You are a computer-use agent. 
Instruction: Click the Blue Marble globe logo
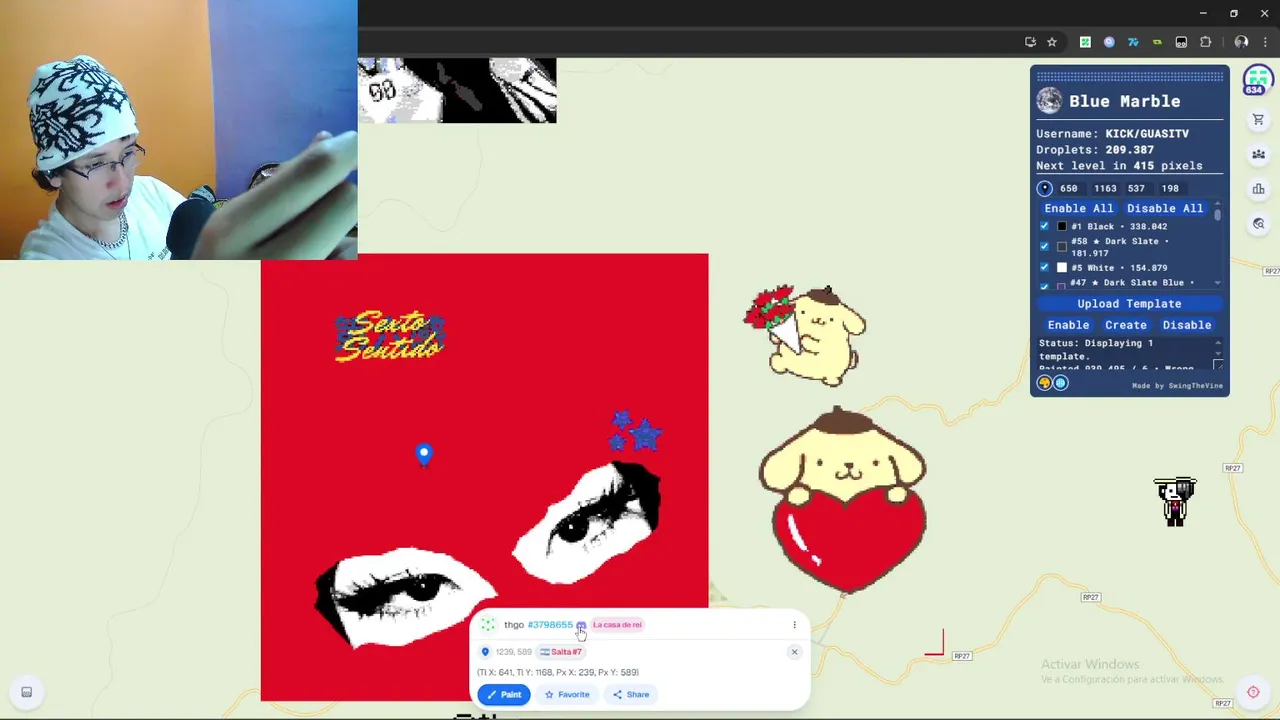point(1049,100)
